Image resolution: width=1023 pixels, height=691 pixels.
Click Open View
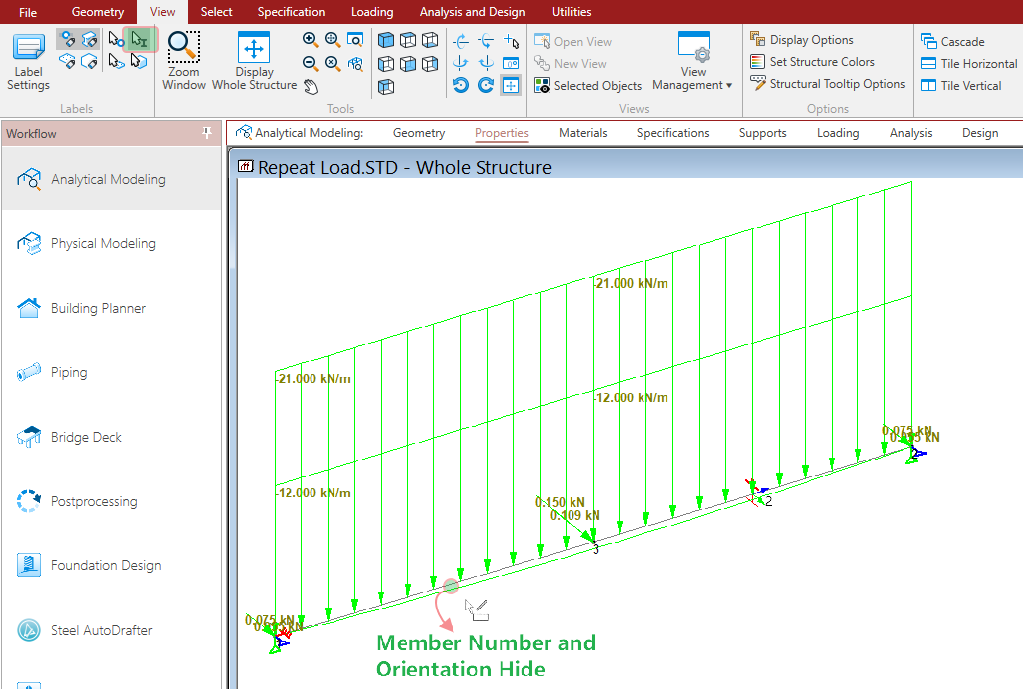tap(573, 42)
